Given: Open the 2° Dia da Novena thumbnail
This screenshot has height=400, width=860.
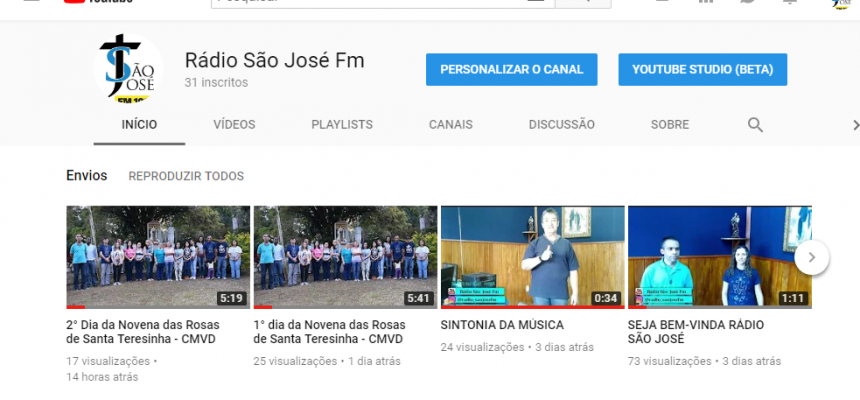Looking at the screenshot, I should pos(158,257).
